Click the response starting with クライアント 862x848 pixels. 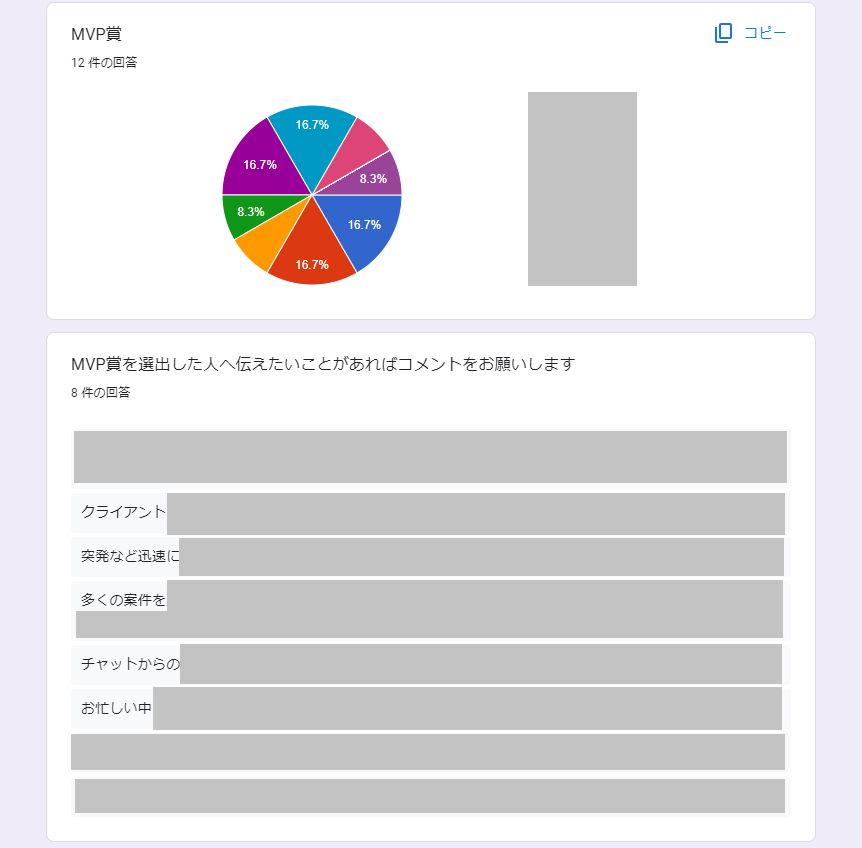coord(124,512)
